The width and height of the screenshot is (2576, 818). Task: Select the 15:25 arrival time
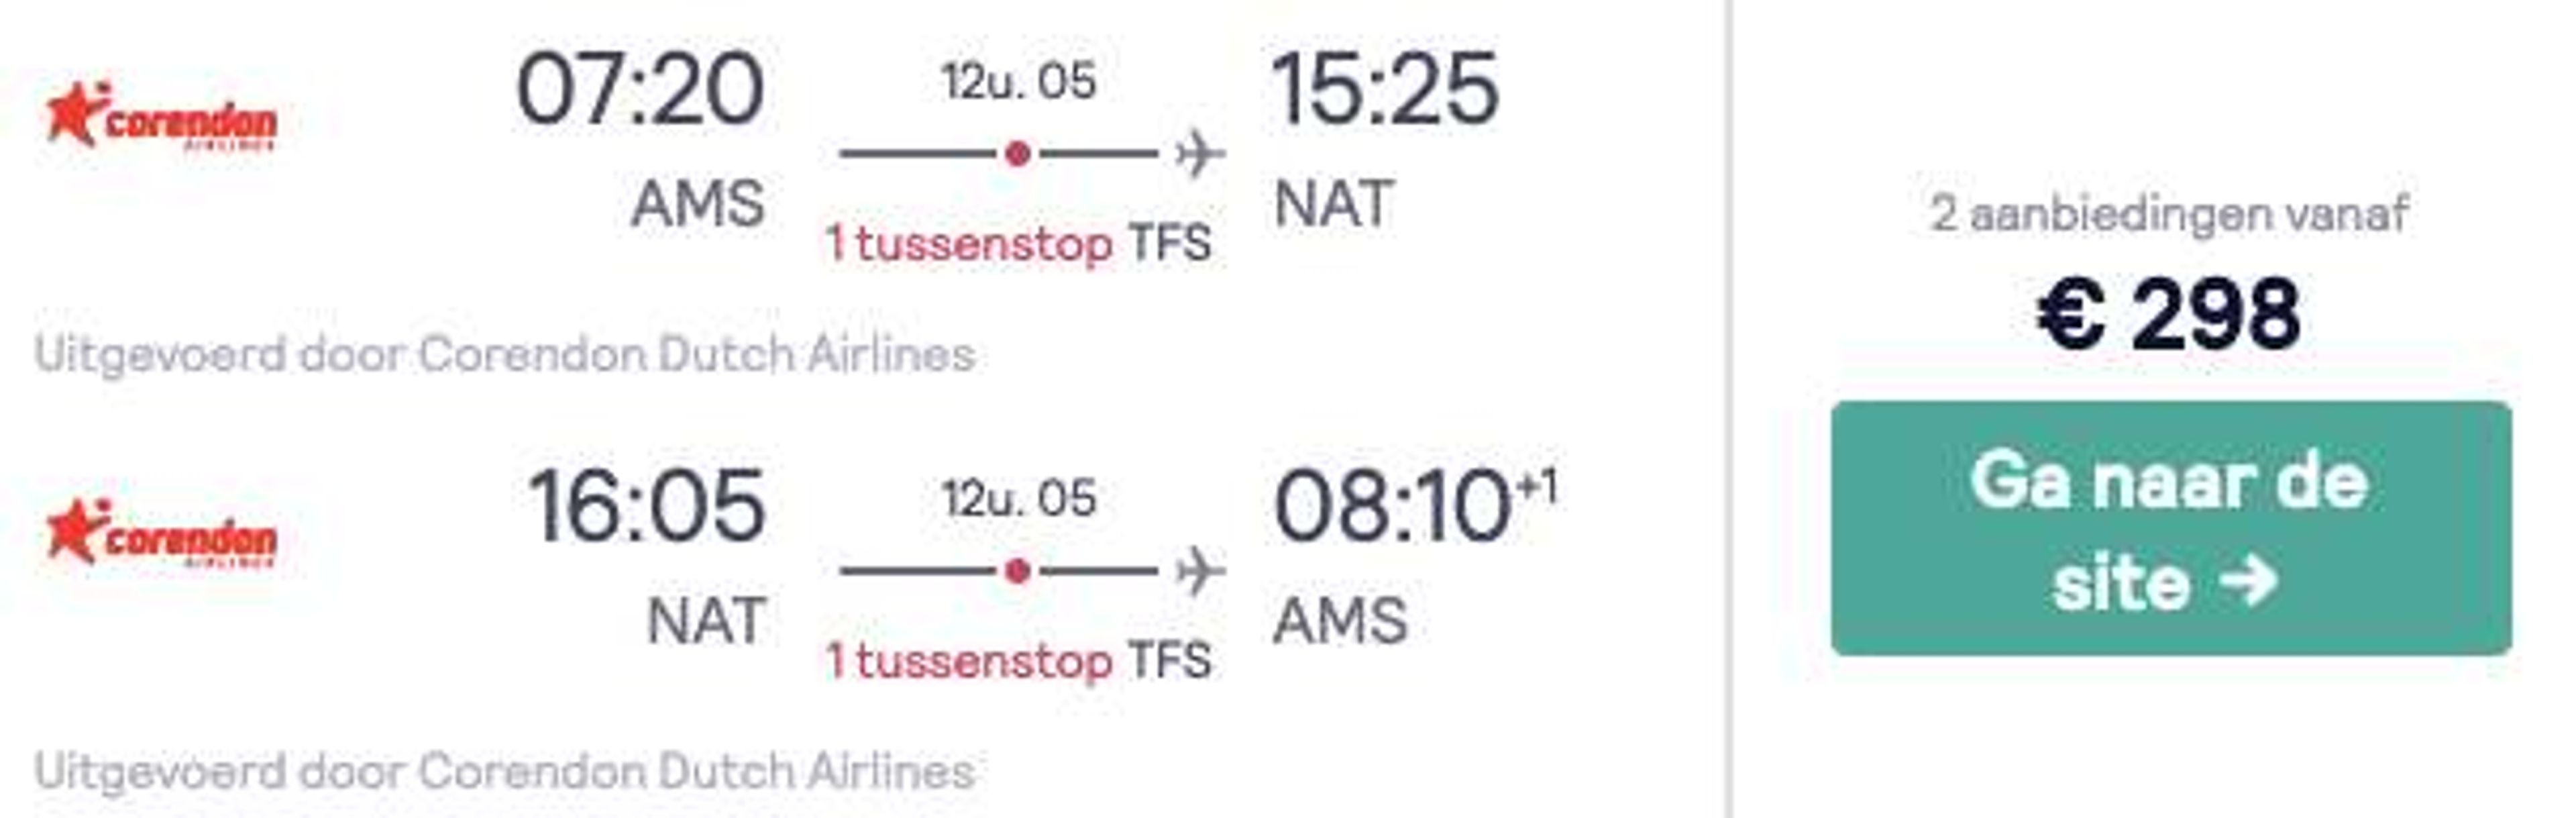coord(1385,89)
